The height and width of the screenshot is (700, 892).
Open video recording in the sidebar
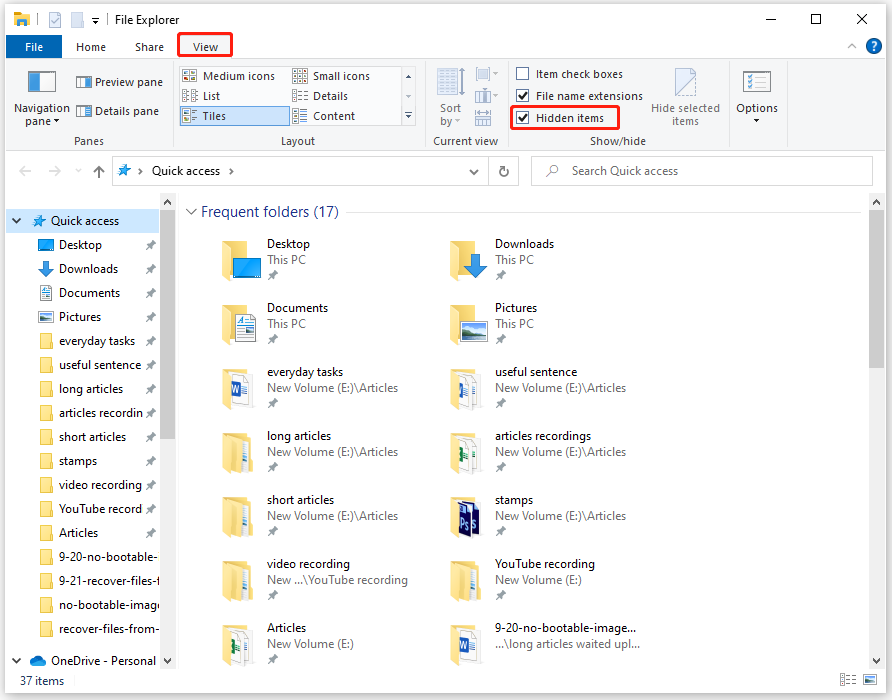(100, 485)
